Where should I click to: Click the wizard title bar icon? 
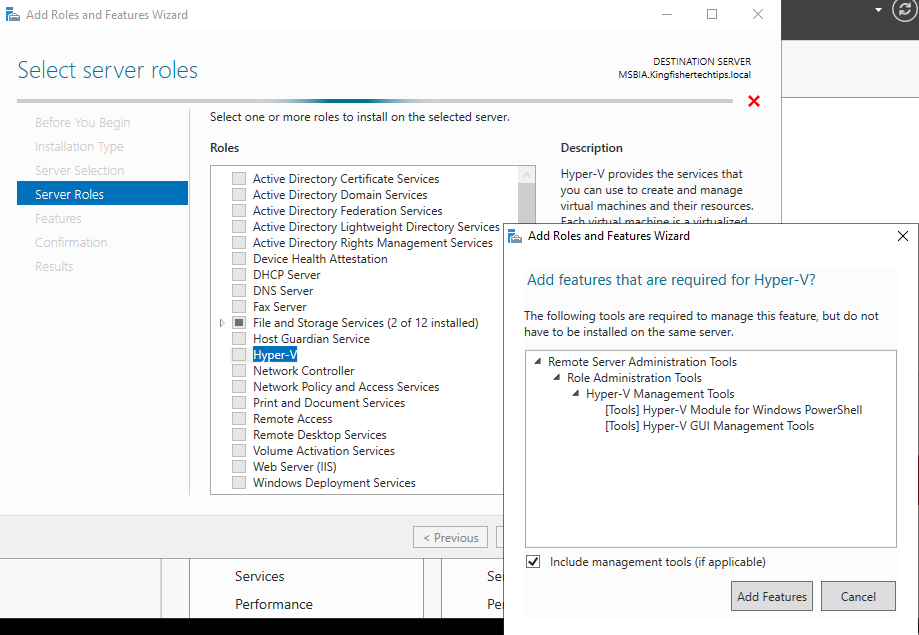12,15
